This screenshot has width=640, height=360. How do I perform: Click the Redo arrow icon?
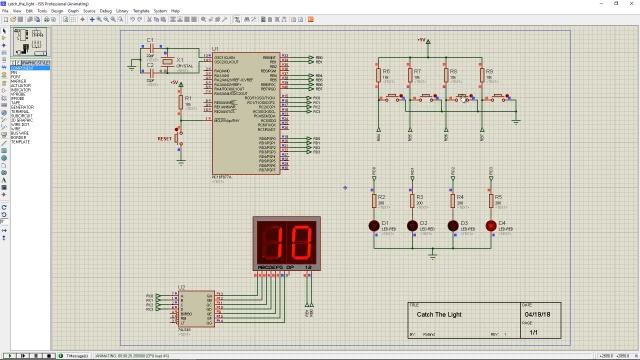pyautogui.click(x=140, y=20)
